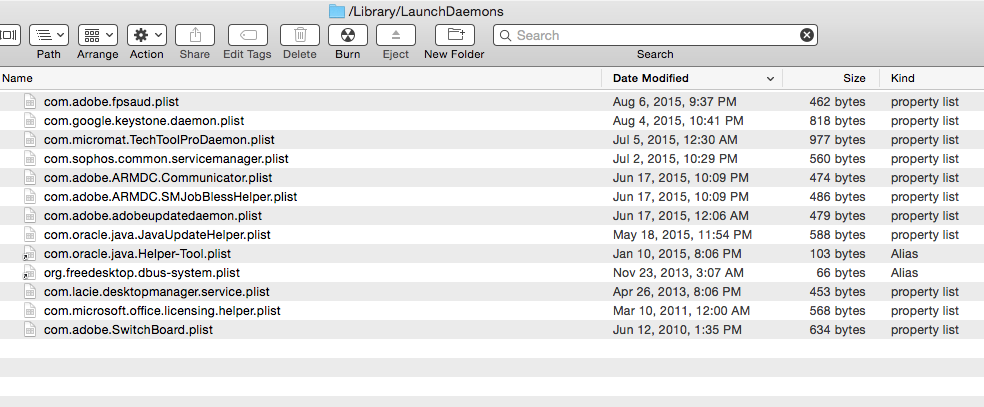Click the Eject icon
Viewport: 984px width, 407px height.
point(396,35)
